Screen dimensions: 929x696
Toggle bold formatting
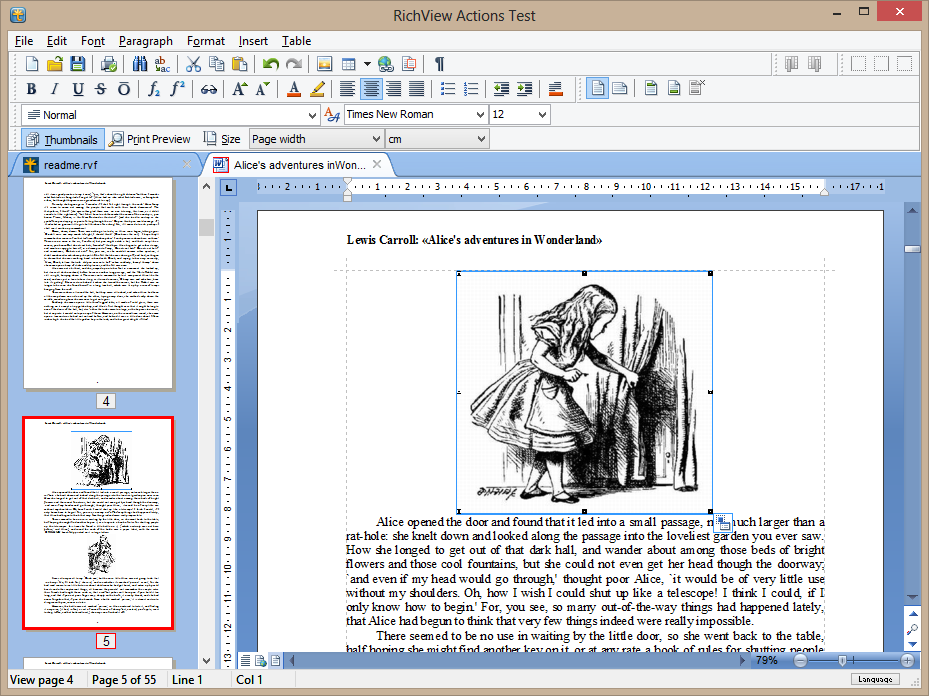click(31, 89)
